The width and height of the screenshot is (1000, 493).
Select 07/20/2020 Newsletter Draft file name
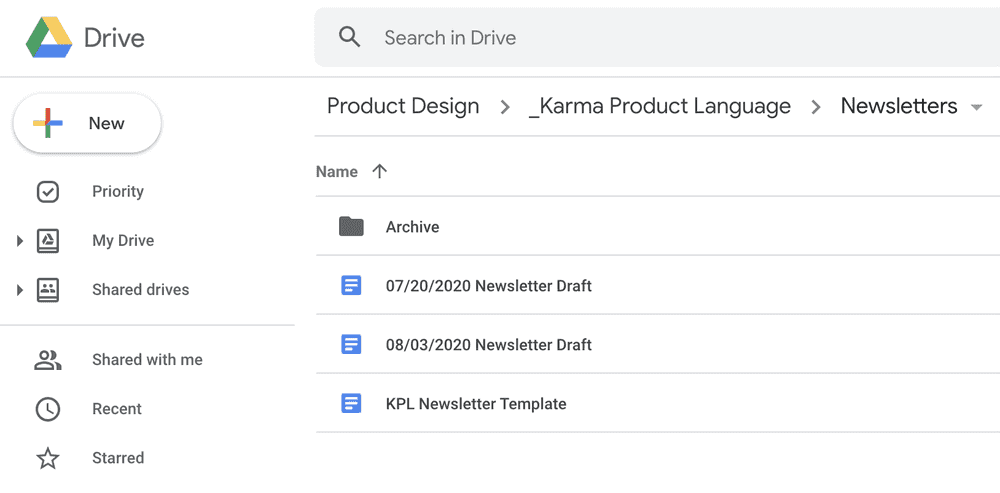[x=489, y=286]
